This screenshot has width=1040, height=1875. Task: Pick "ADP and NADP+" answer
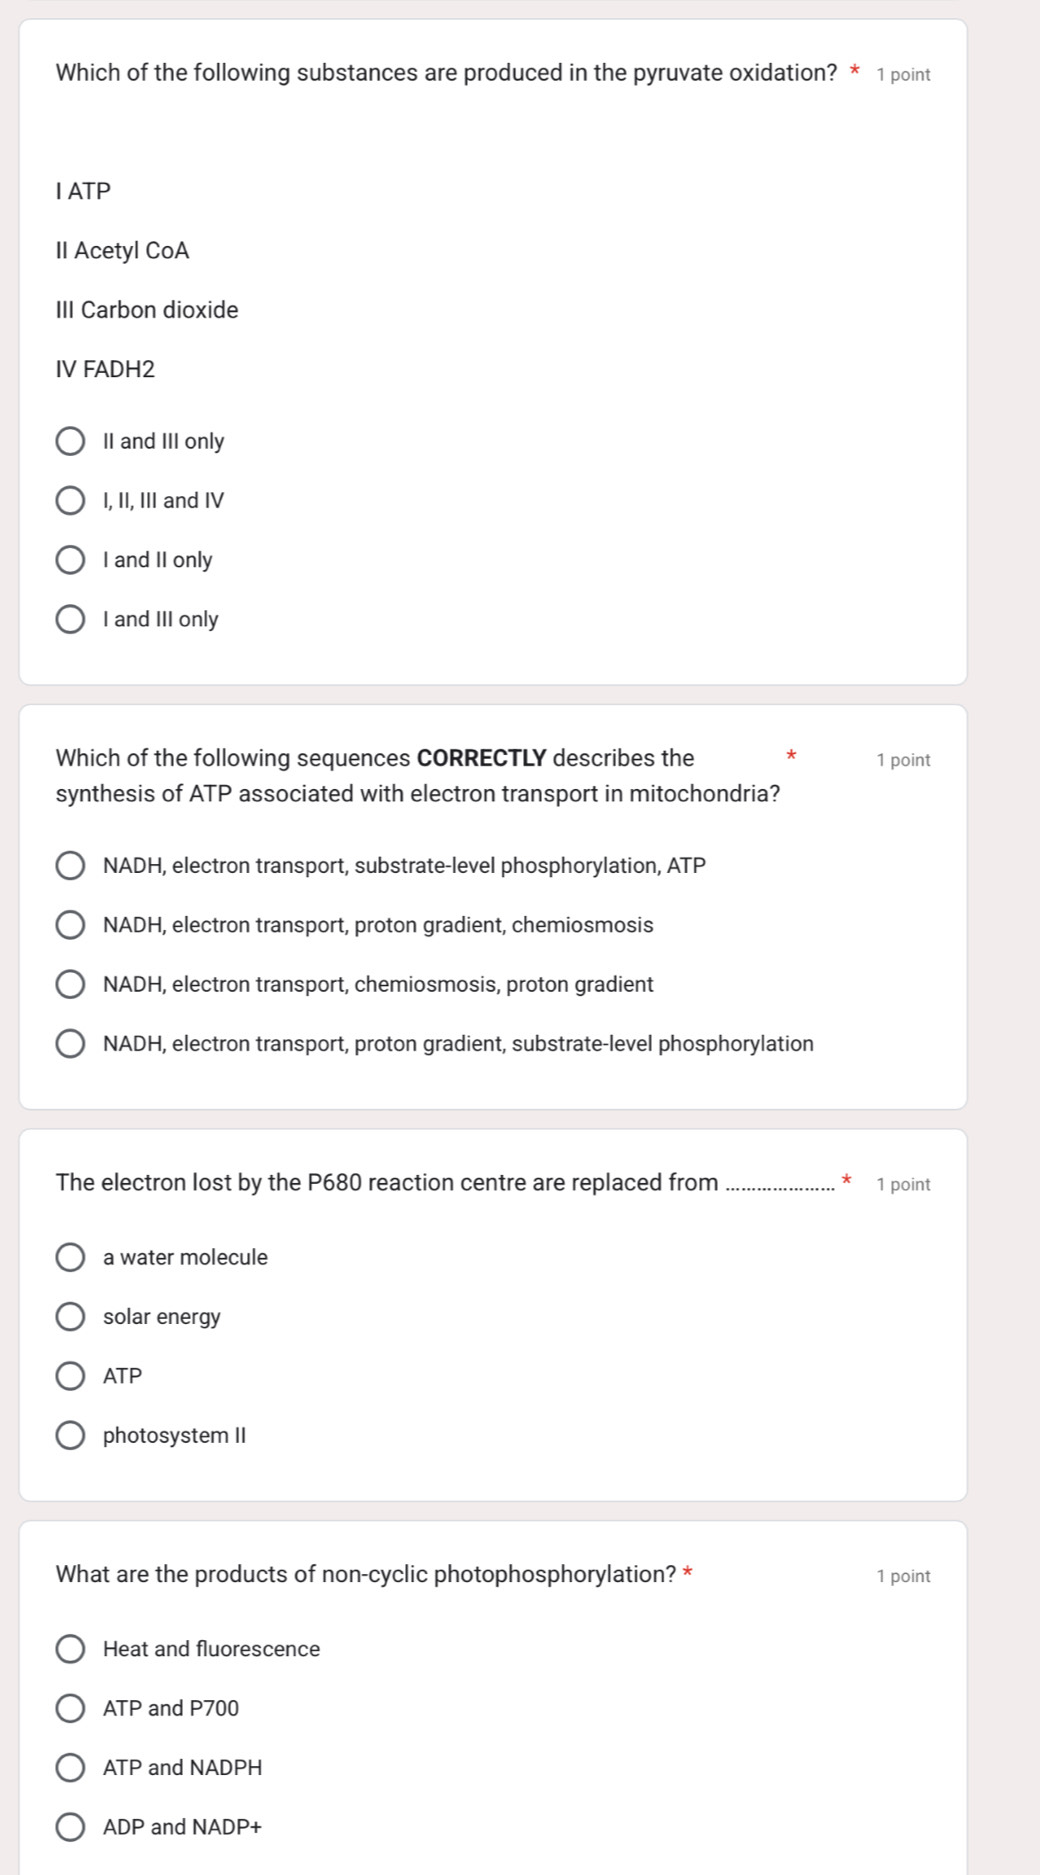click(x=71, y=1826)
